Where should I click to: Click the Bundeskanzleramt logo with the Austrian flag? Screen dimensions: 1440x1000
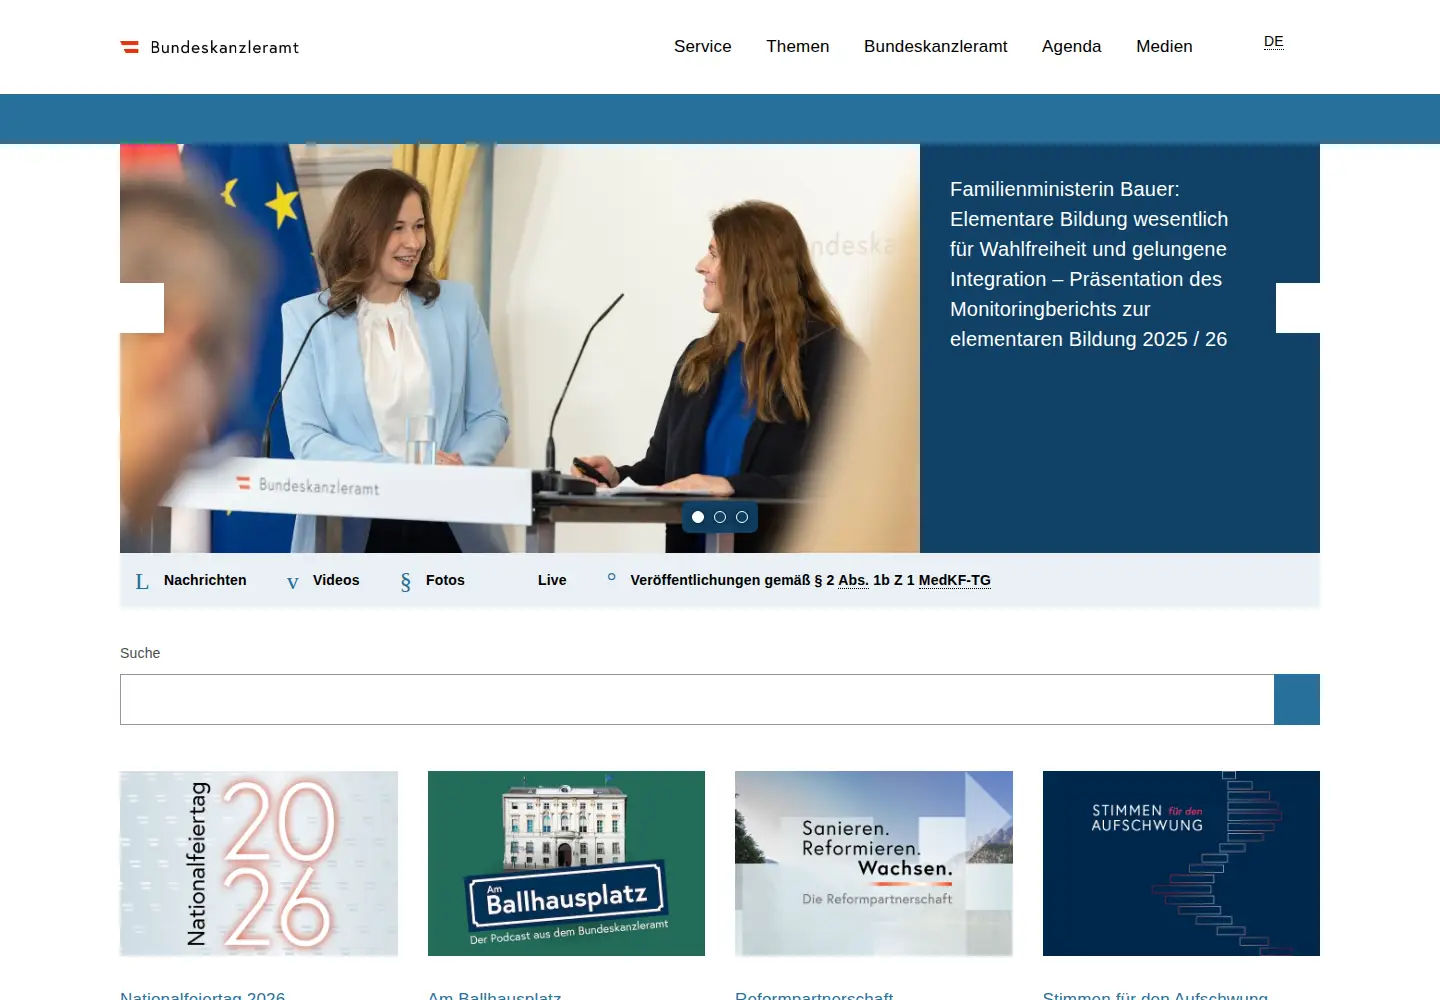[x=210, y=47]
